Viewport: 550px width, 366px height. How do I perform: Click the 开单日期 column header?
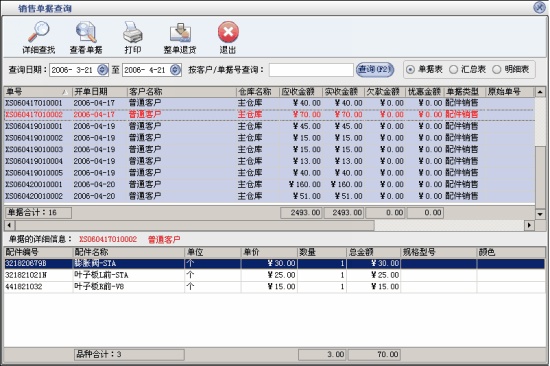tap(100, 92)
